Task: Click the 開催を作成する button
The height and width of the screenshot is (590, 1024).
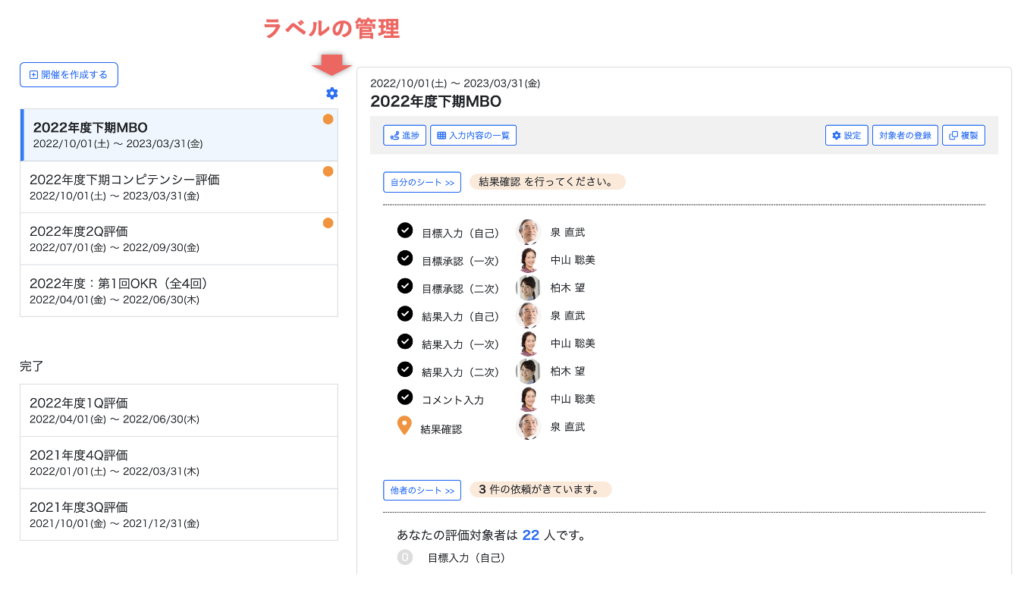Action: pyautogui.click(x=69, y=74)
